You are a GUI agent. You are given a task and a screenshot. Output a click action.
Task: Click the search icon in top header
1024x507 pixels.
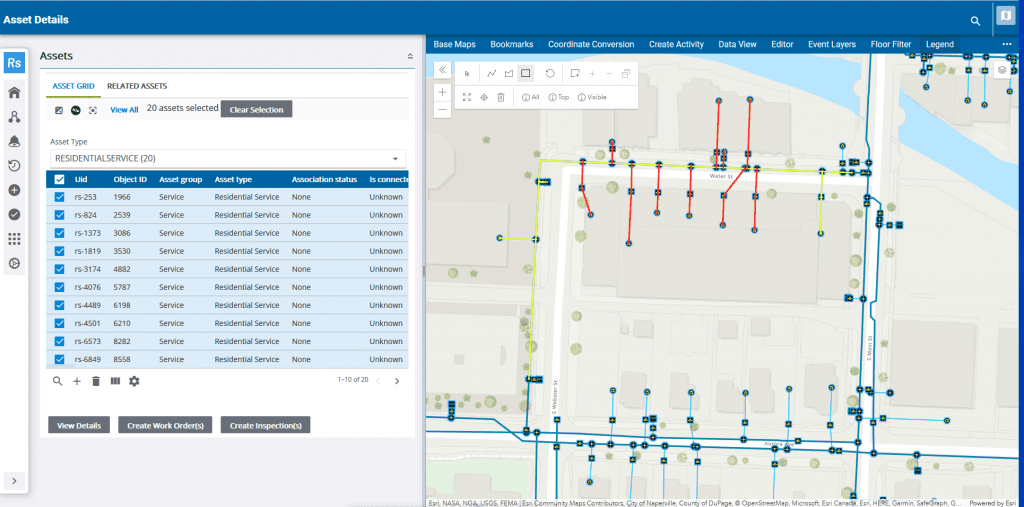[x=975, y=20]
